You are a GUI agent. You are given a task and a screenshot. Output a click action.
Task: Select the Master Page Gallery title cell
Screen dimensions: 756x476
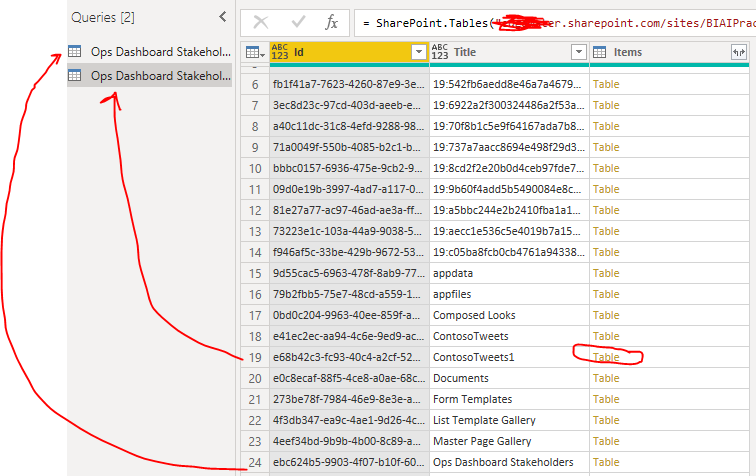(x=509, y=441)
